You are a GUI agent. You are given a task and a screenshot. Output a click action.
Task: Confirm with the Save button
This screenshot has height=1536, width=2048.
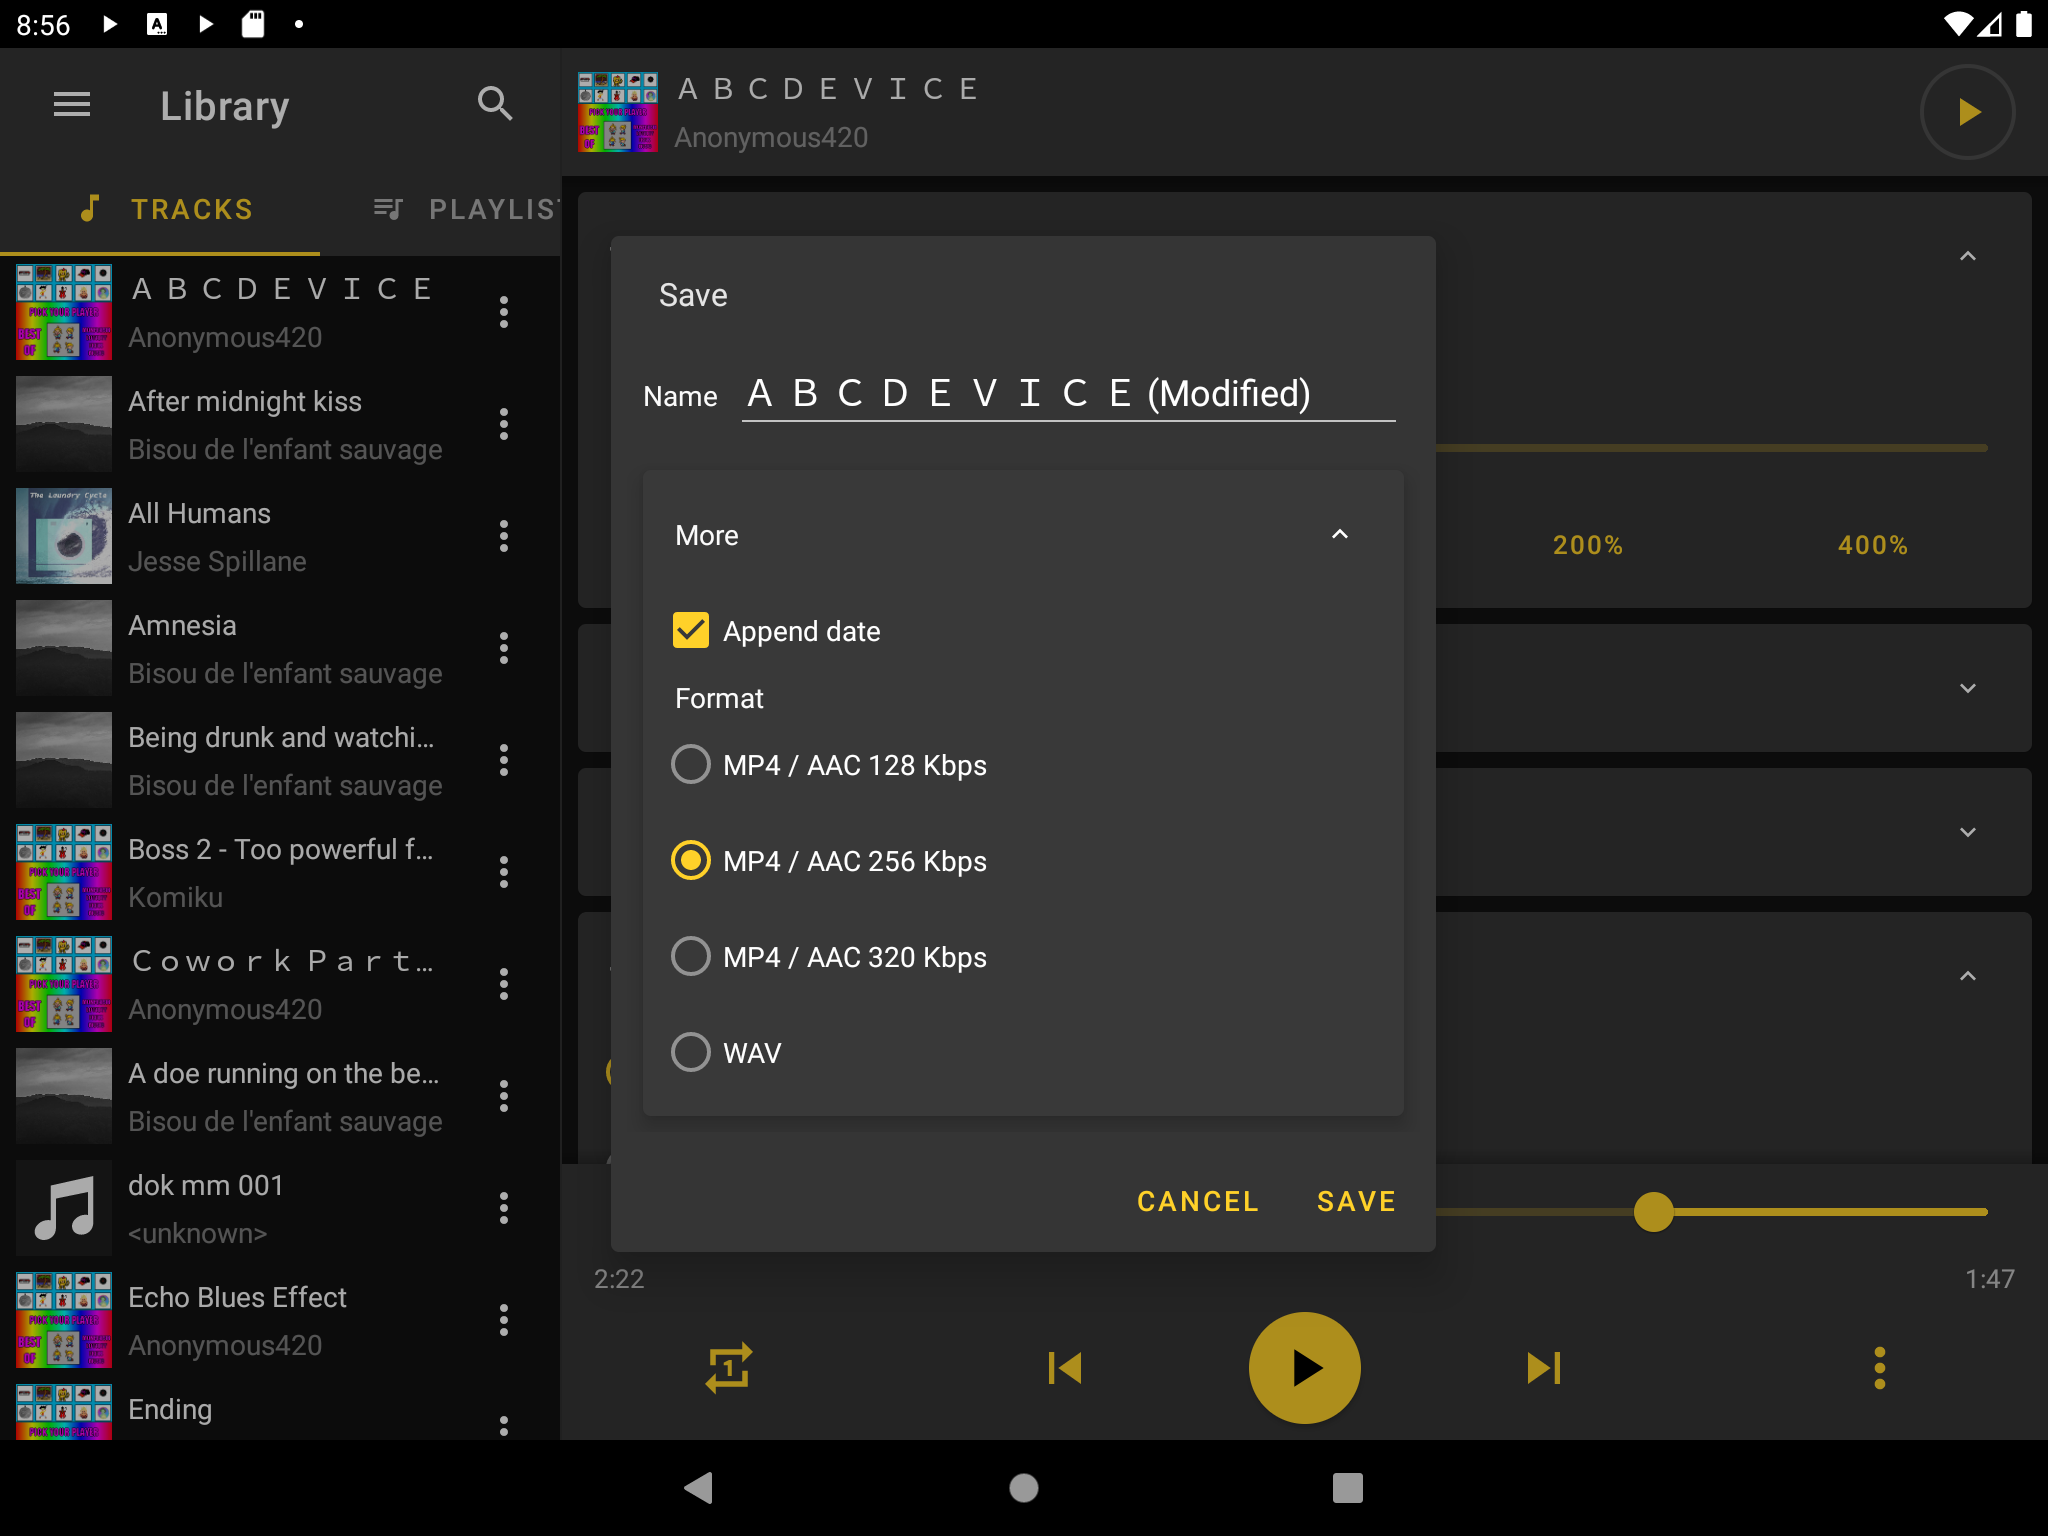1356,1201
